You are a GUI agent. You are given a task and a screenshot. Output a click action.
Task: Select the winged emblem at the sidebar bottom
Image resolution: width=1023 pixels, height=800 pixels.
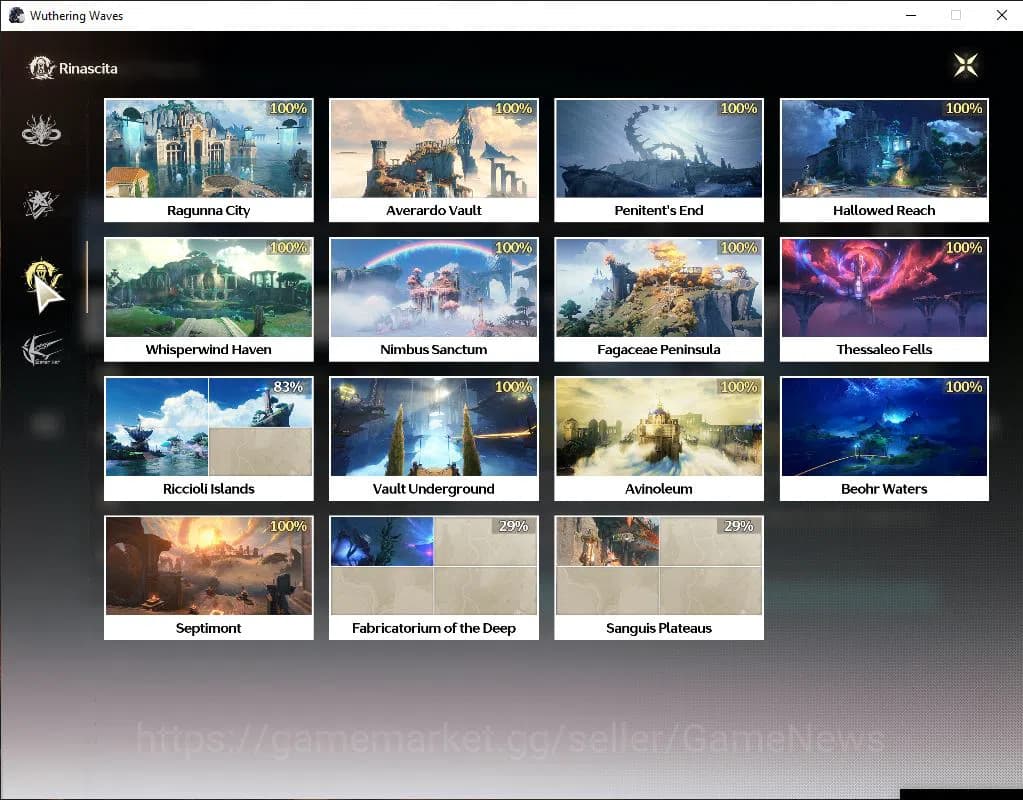(x=42, y=349)
